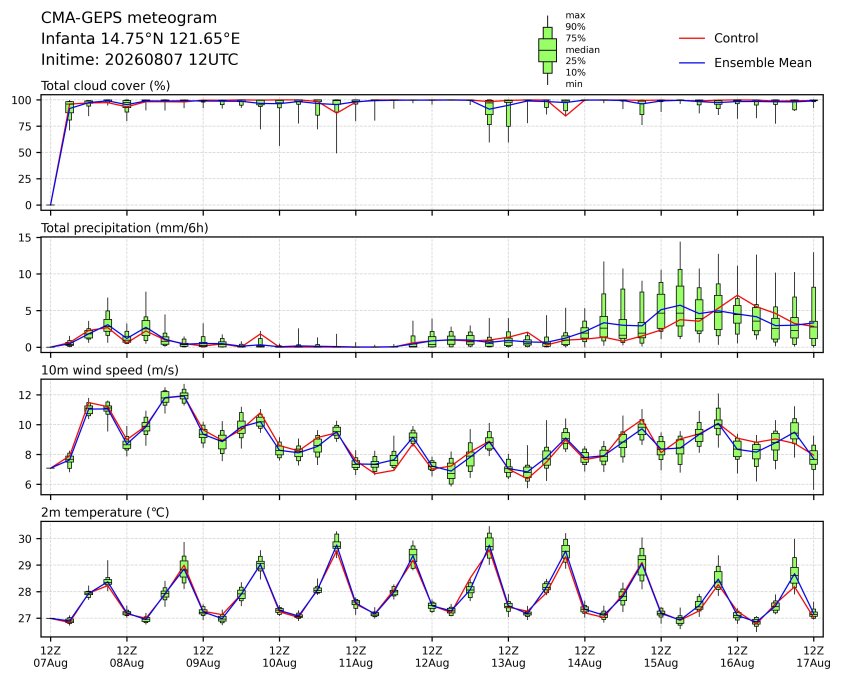Screen dimensions: 842x680
Task: Click the 'Total precipitation (mm/6h)' panel title
Action: tap(125, 228)
